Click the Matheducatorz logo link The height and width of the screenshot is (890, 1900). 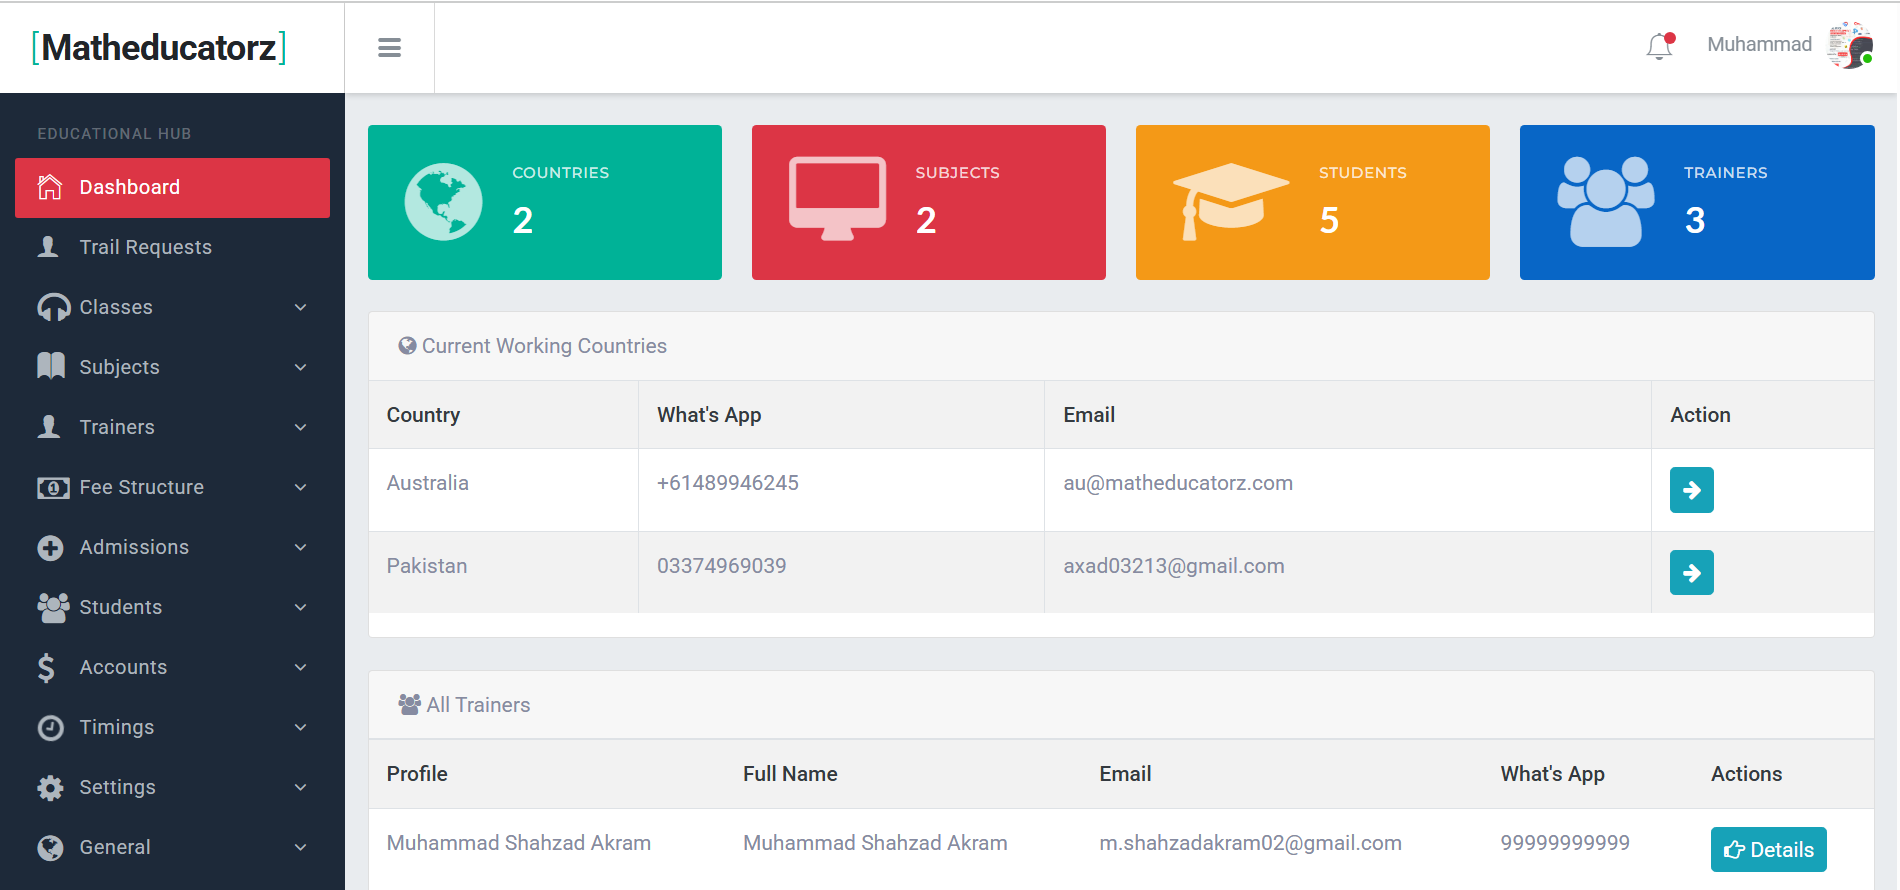pyautogui.click(x=160, y=48)
